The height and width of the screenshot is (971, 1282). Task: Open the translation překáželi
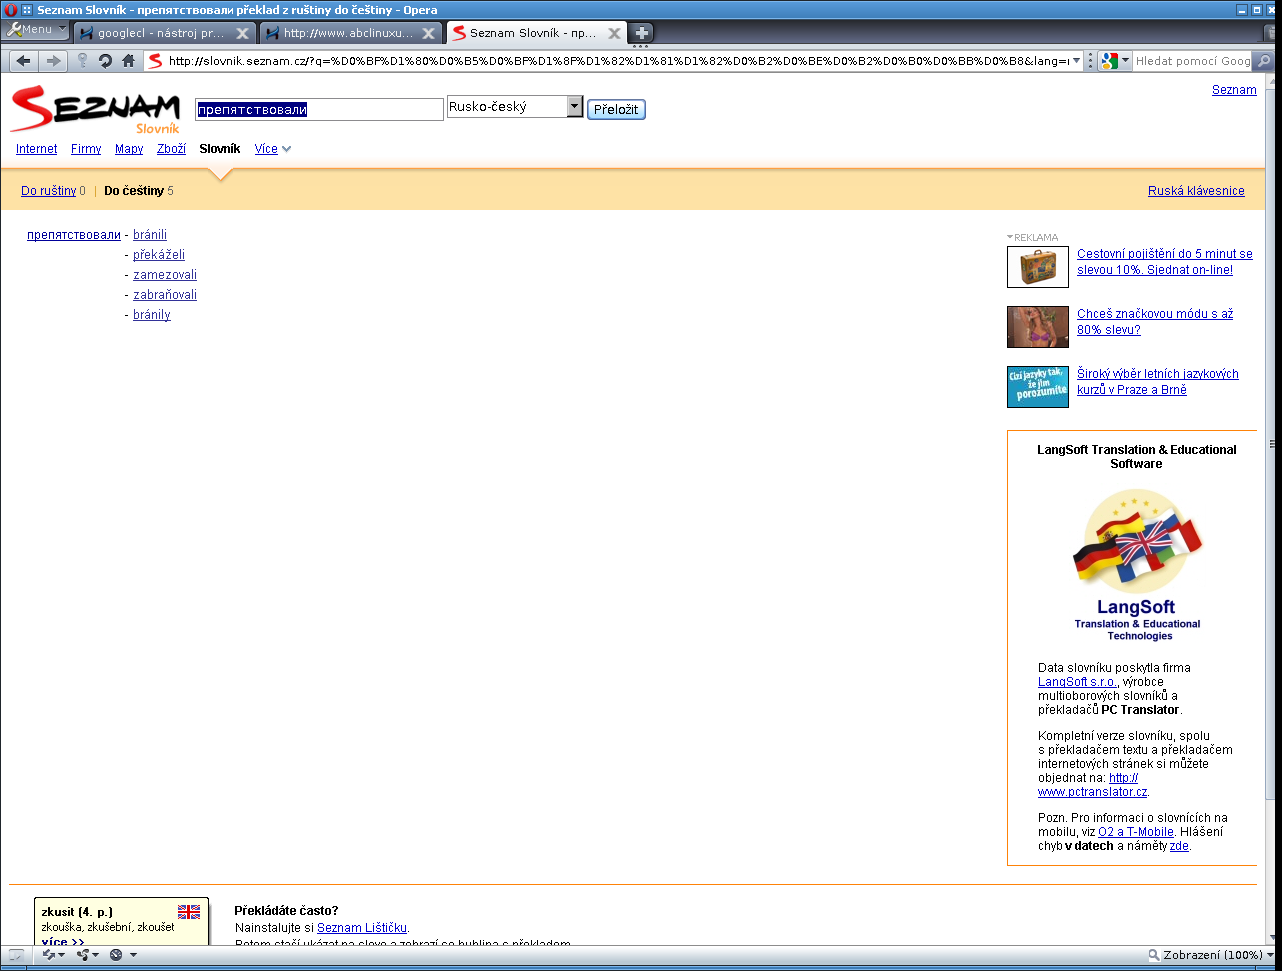point(159,255)
